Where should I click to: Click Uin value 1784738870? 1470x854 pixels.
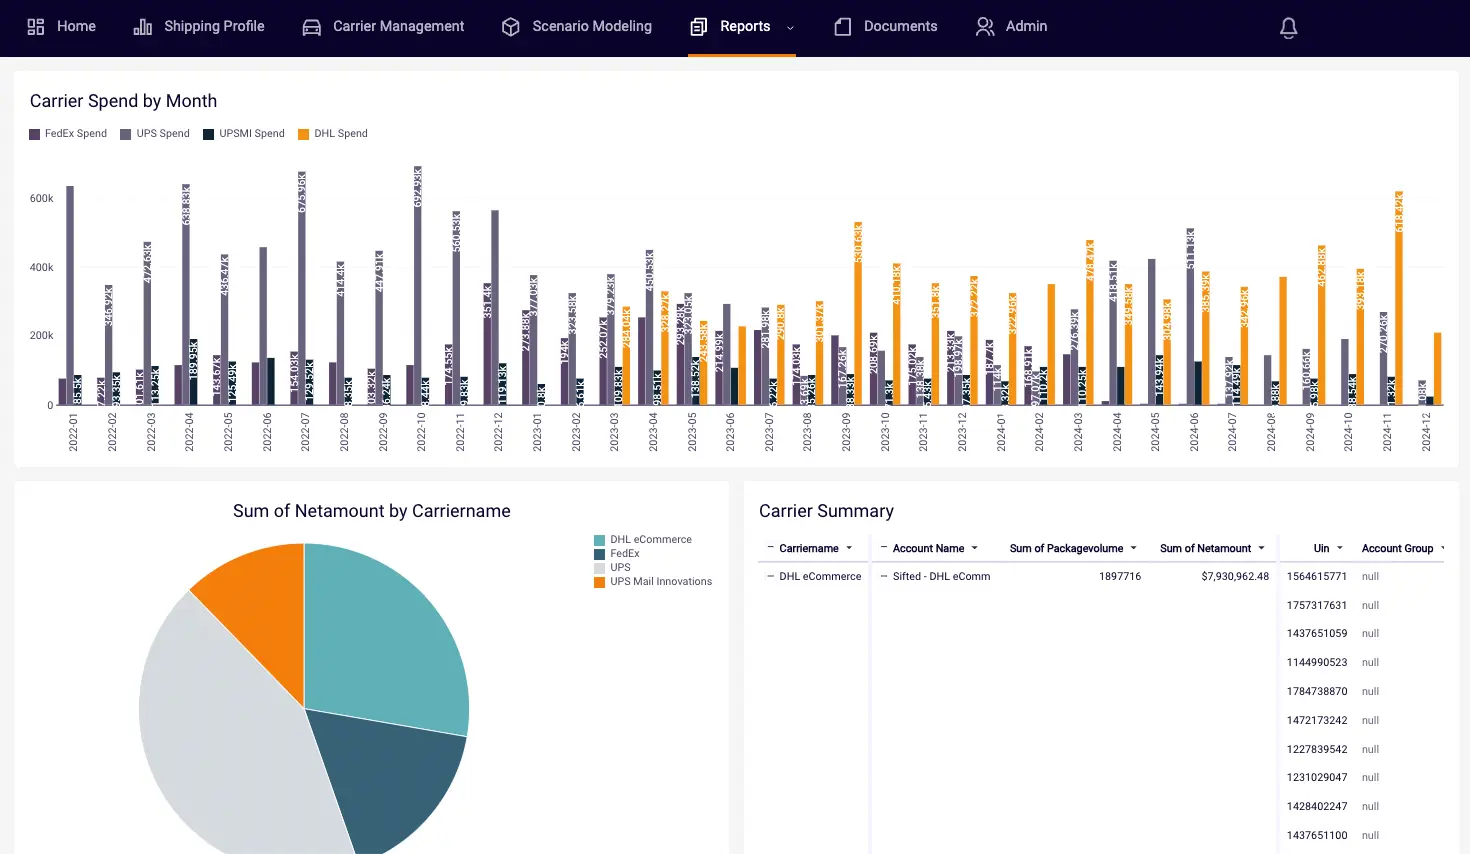pyautogui.click(x=1316, y=691)
